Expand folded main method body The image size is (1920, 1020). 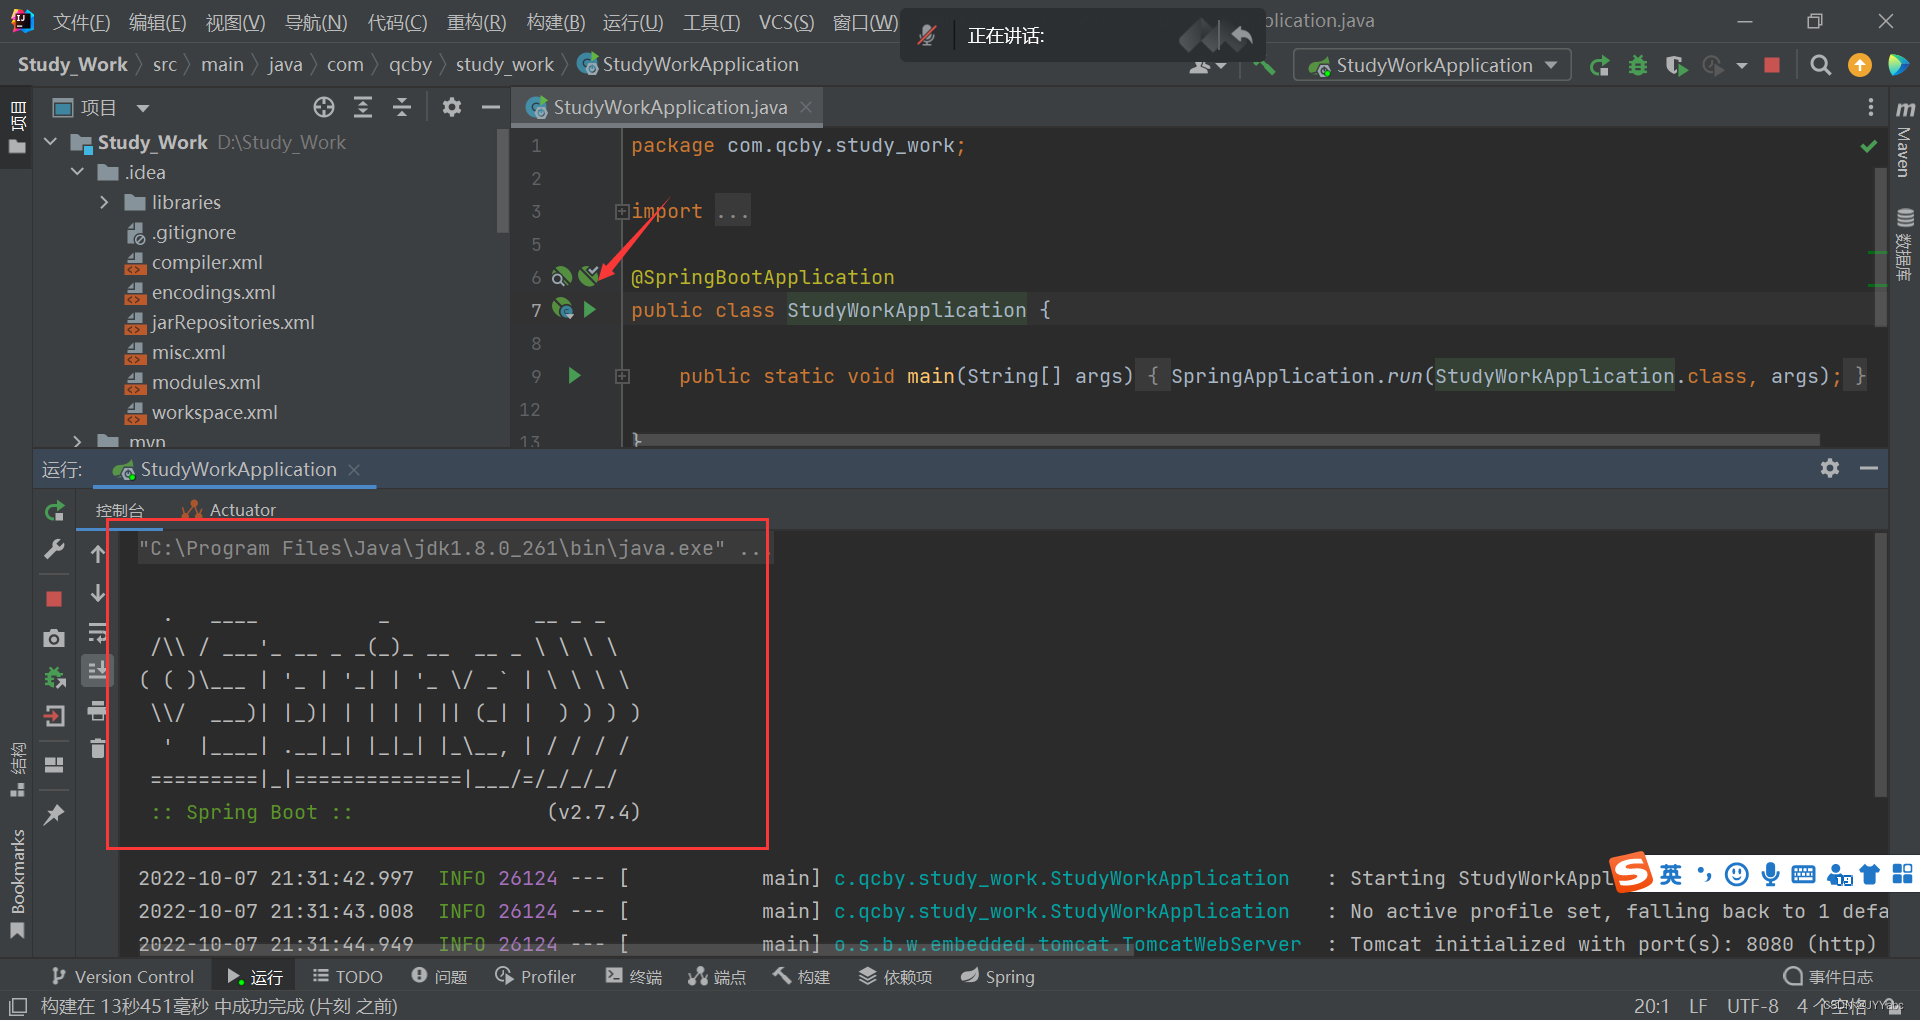[621, 376]
